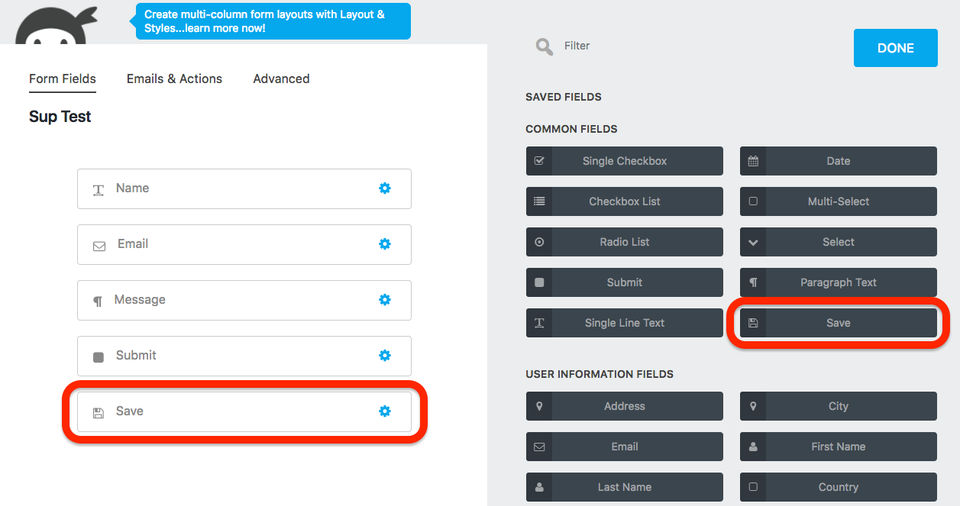960x506 pixels.
Task: Switch to Emails & Actions tab
Action: pos(174,79)
